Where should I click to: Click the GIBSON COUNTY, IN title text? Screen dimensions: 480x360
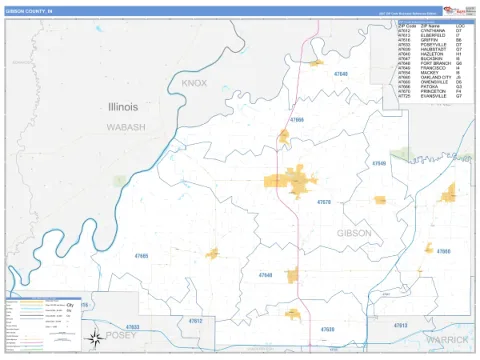(29, 11)
